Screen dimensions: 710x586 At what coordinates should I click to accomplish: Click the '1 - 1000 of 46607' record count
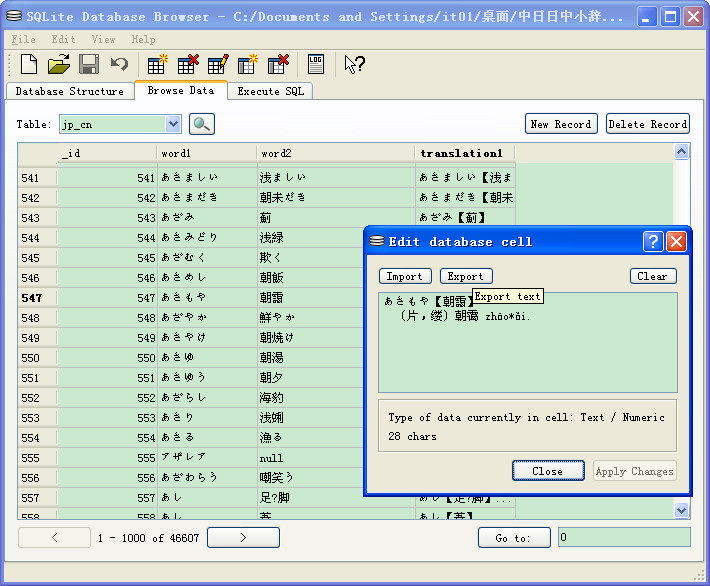tap(149, 538)
